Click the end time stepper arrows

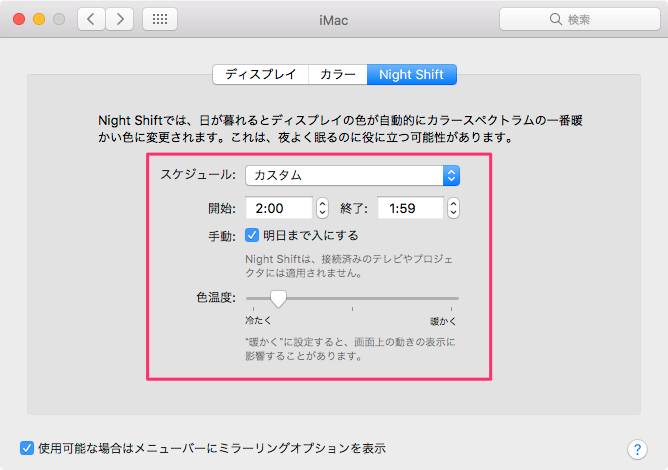click(453, 208)
